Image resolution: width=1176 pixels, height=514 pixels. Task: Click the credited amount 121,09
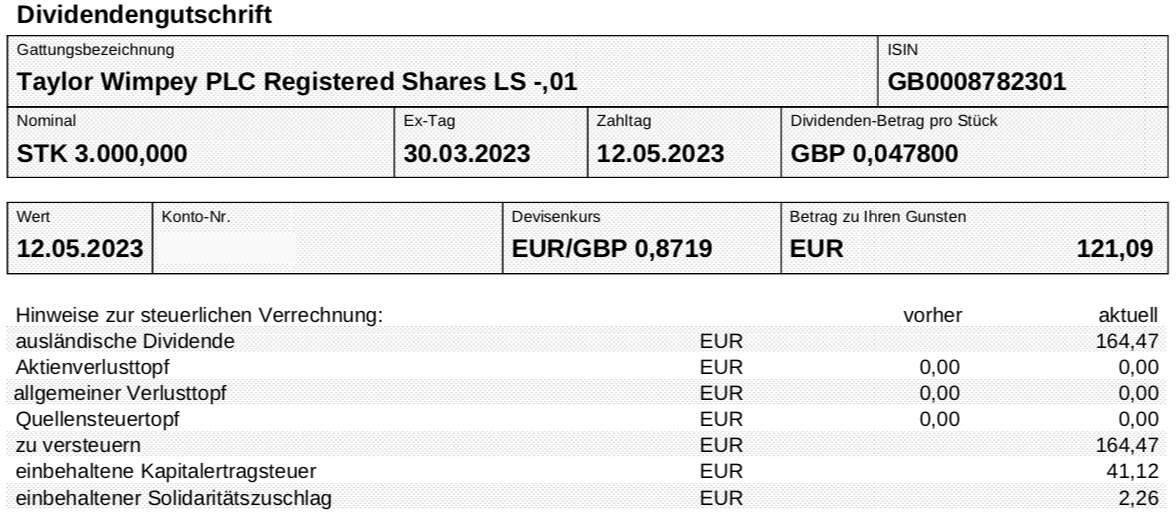point(1115,248)
